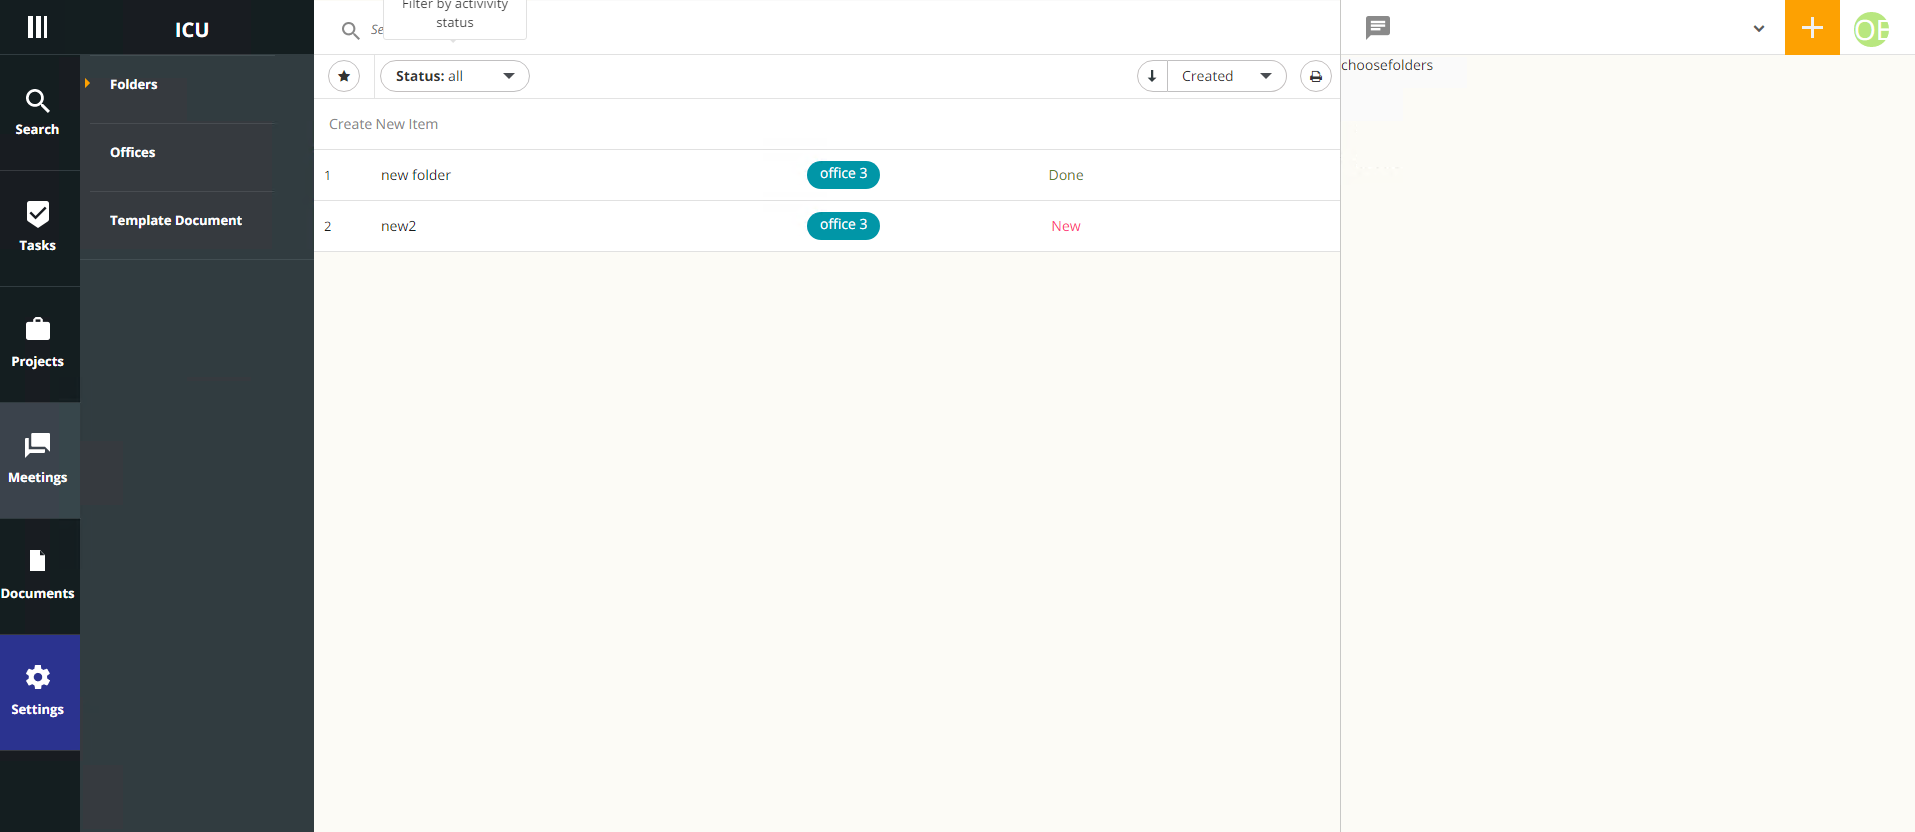1915x832 pixels.
Task: Click the New status of new2
Action: point(1066,226)
